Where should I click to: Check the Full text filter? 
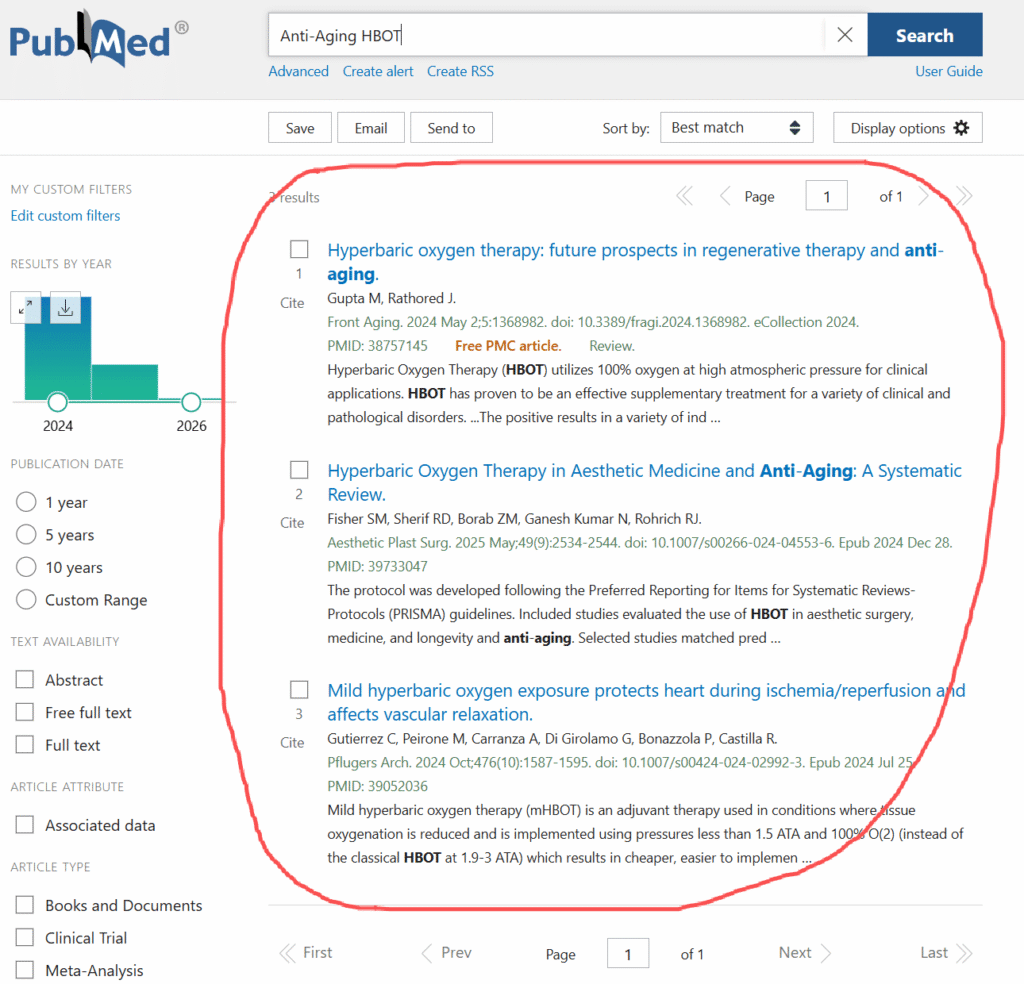point(25,744)
